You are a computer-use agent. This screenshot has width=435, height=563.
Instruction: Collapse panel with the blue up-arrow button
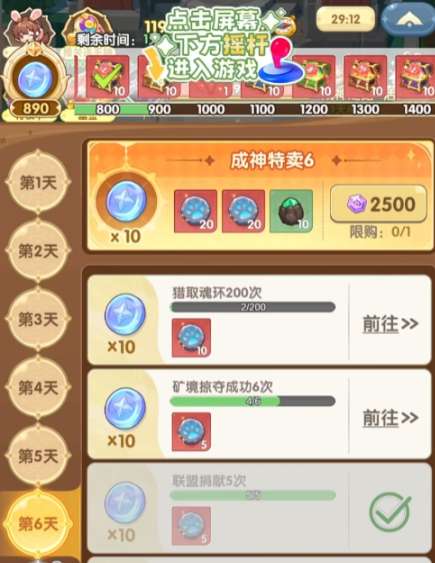pos(408,19)
